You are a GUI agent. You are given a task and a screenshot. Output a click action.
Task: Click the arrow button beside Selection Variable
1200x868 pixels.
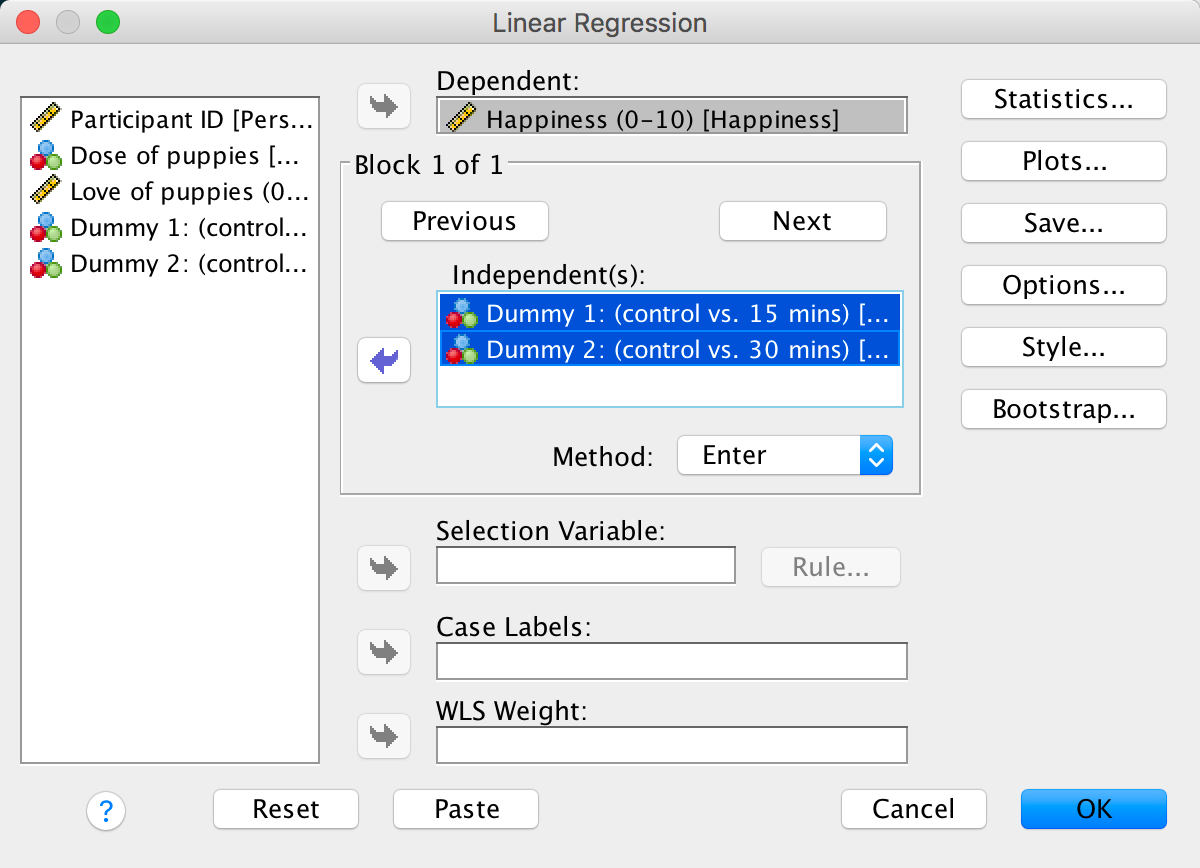(x=384, y=568)
